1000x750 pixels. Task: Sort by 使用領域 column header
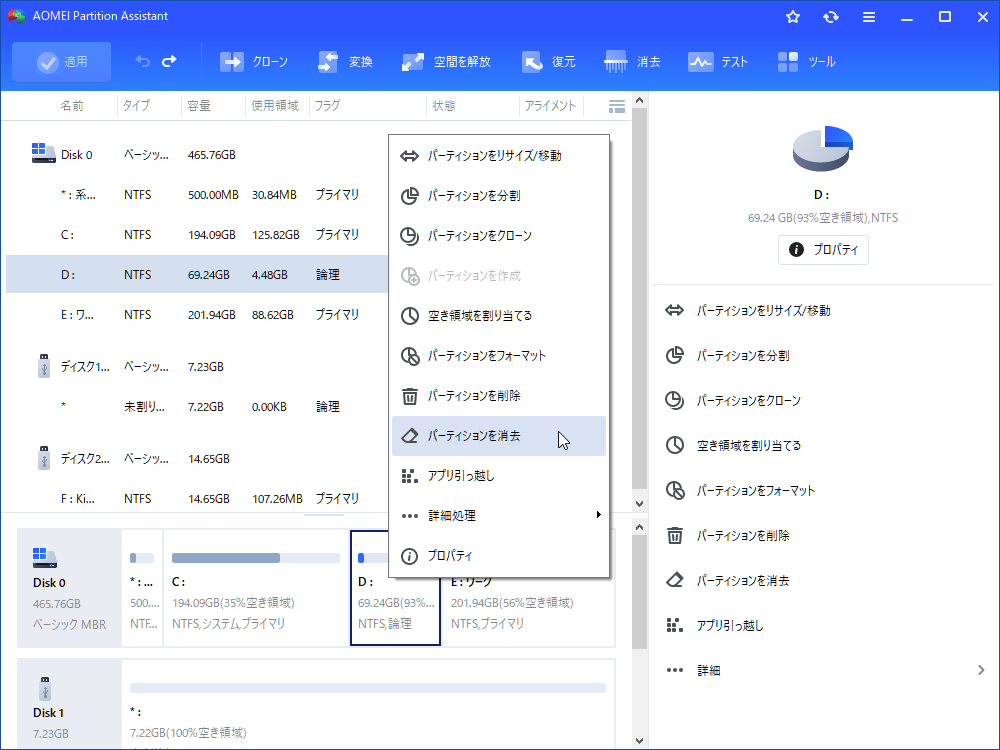pos(275,106)
